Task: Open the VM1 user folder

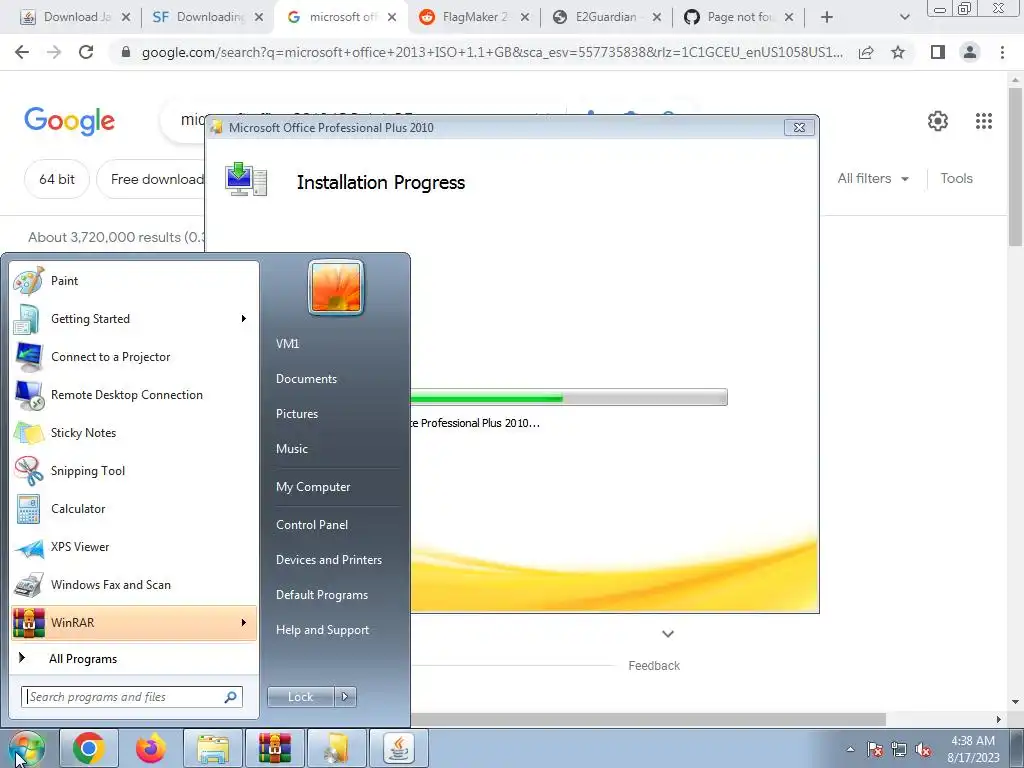Action: click(x=287, y=344)
